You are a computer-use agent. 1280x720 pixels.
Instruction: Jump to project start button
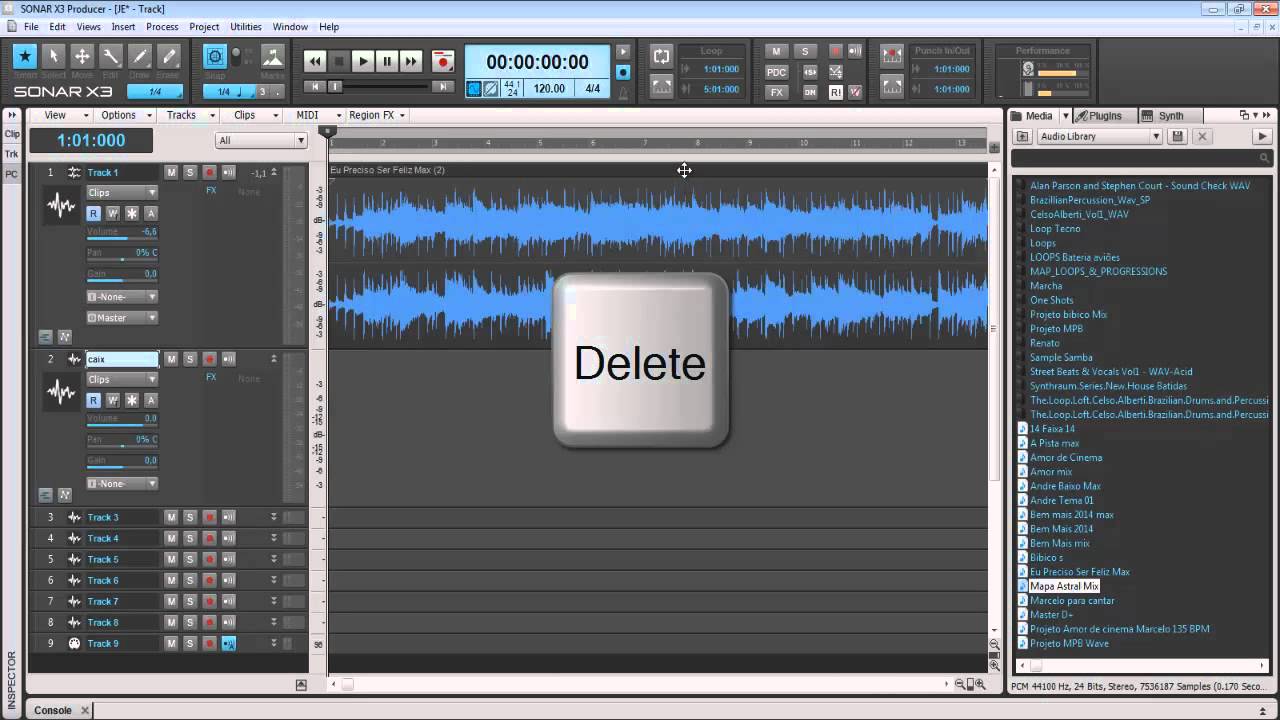pos(315,87)
